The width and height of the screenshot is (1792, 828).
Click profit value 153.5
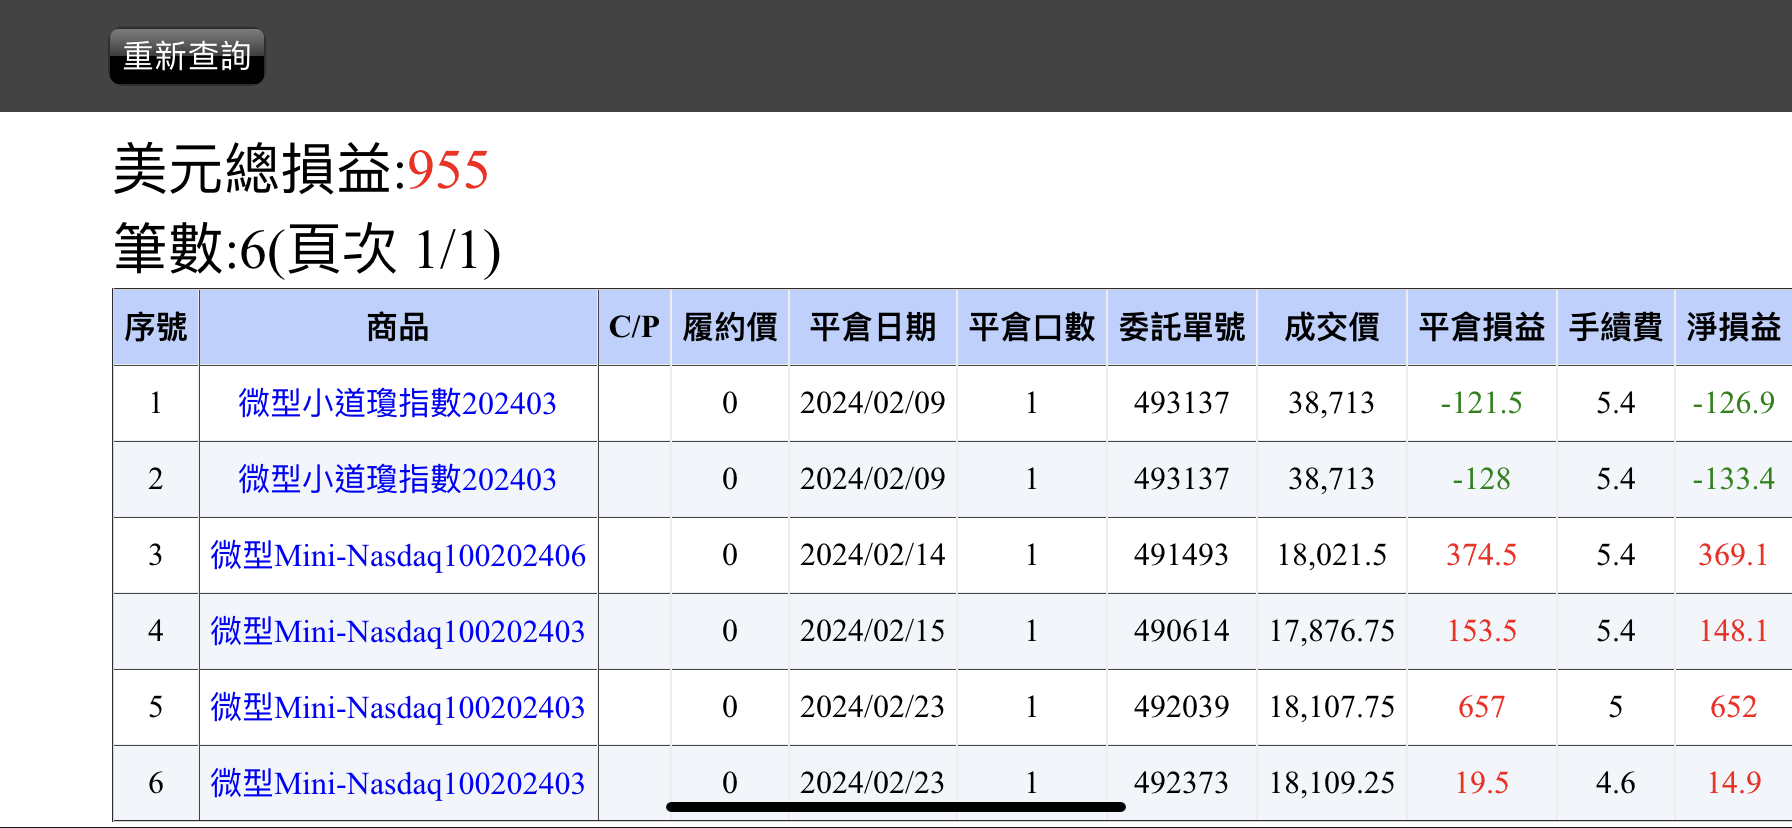pos(1481,631)
